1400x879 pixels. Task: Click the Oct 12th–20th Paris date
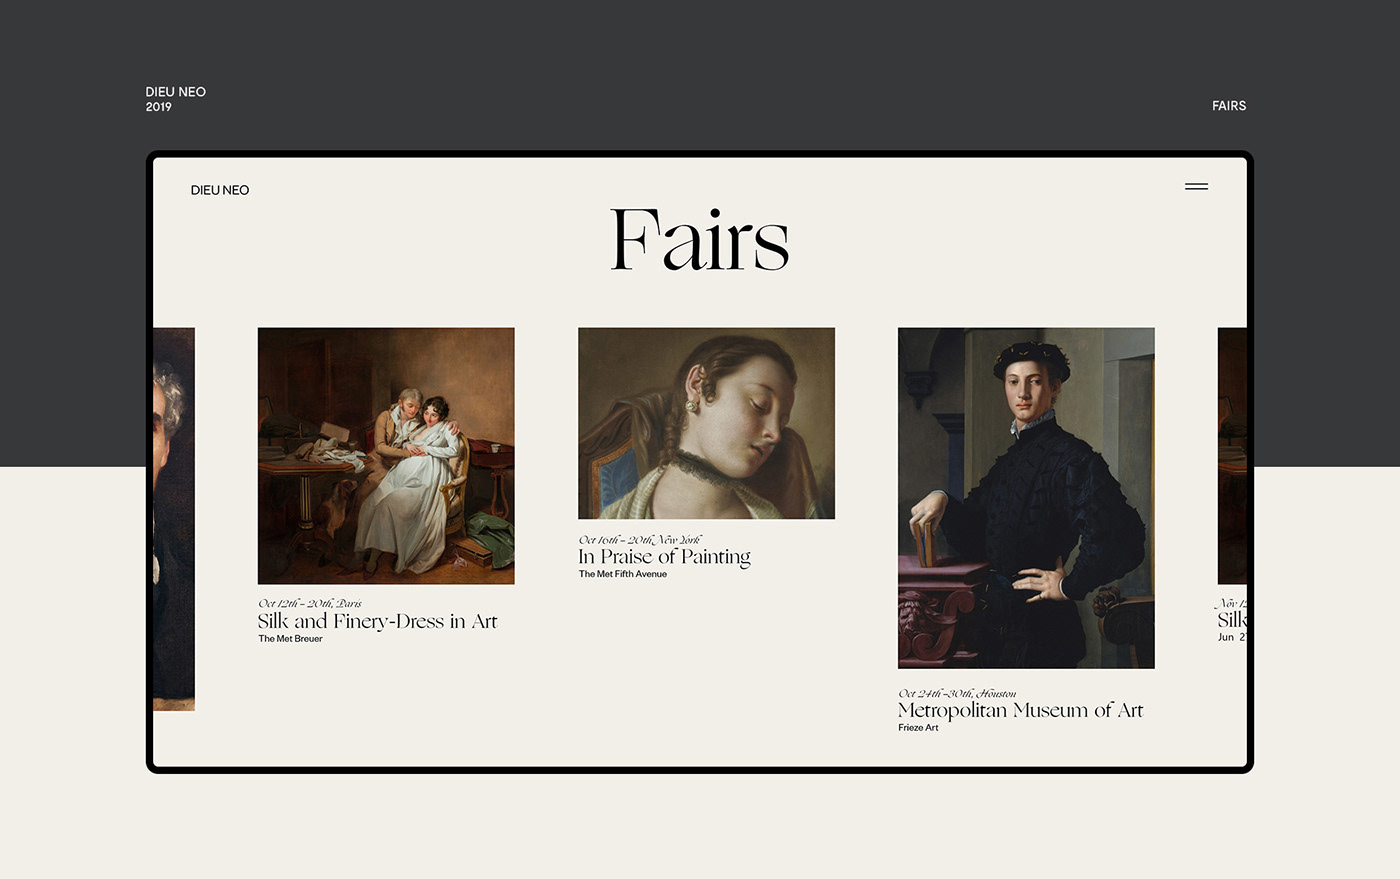pyautogui.click(x=310, y=603)
